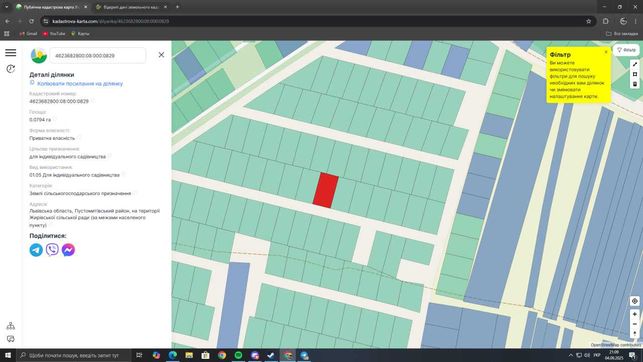
Task: Share the parcel via Telegram
Action: pos(36,250)
